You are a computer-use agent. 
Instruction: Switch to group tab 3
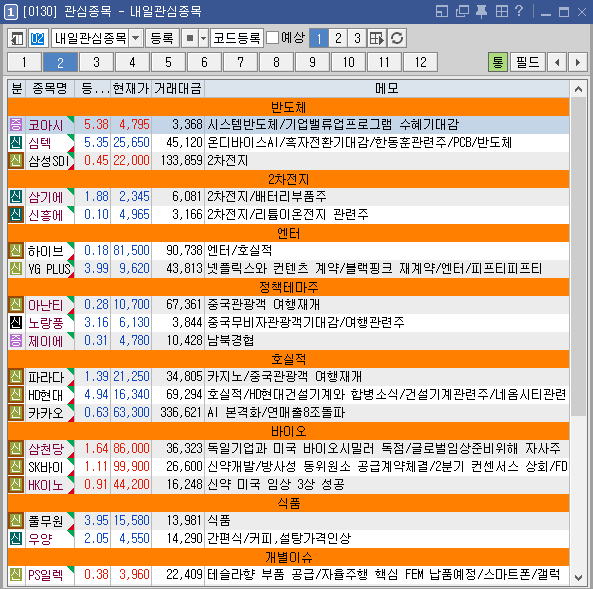pos(96,62)
